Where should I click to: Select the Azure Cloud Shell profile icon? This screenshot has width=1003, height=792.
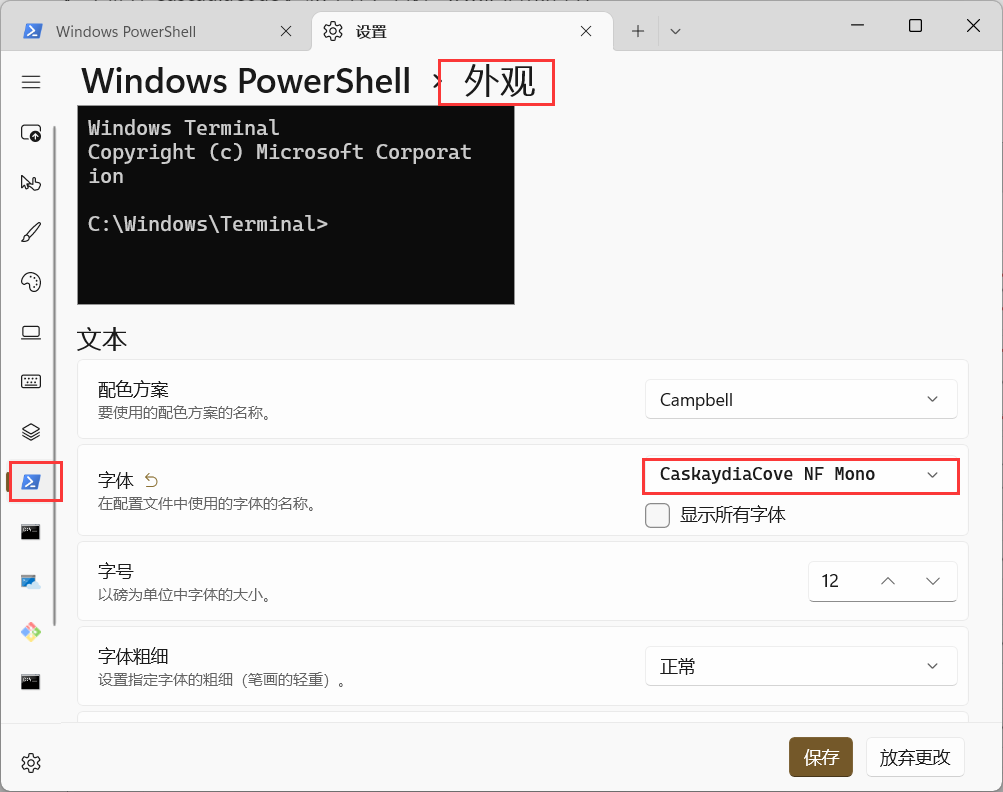[x=31, y=582]
